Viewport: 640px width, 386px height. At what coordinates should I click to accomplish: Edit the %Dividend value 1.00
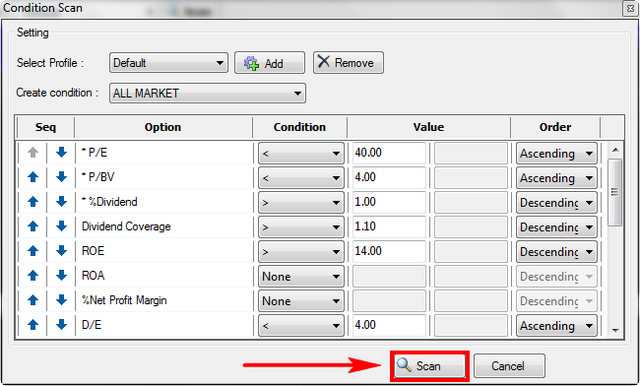click(389, 202)
